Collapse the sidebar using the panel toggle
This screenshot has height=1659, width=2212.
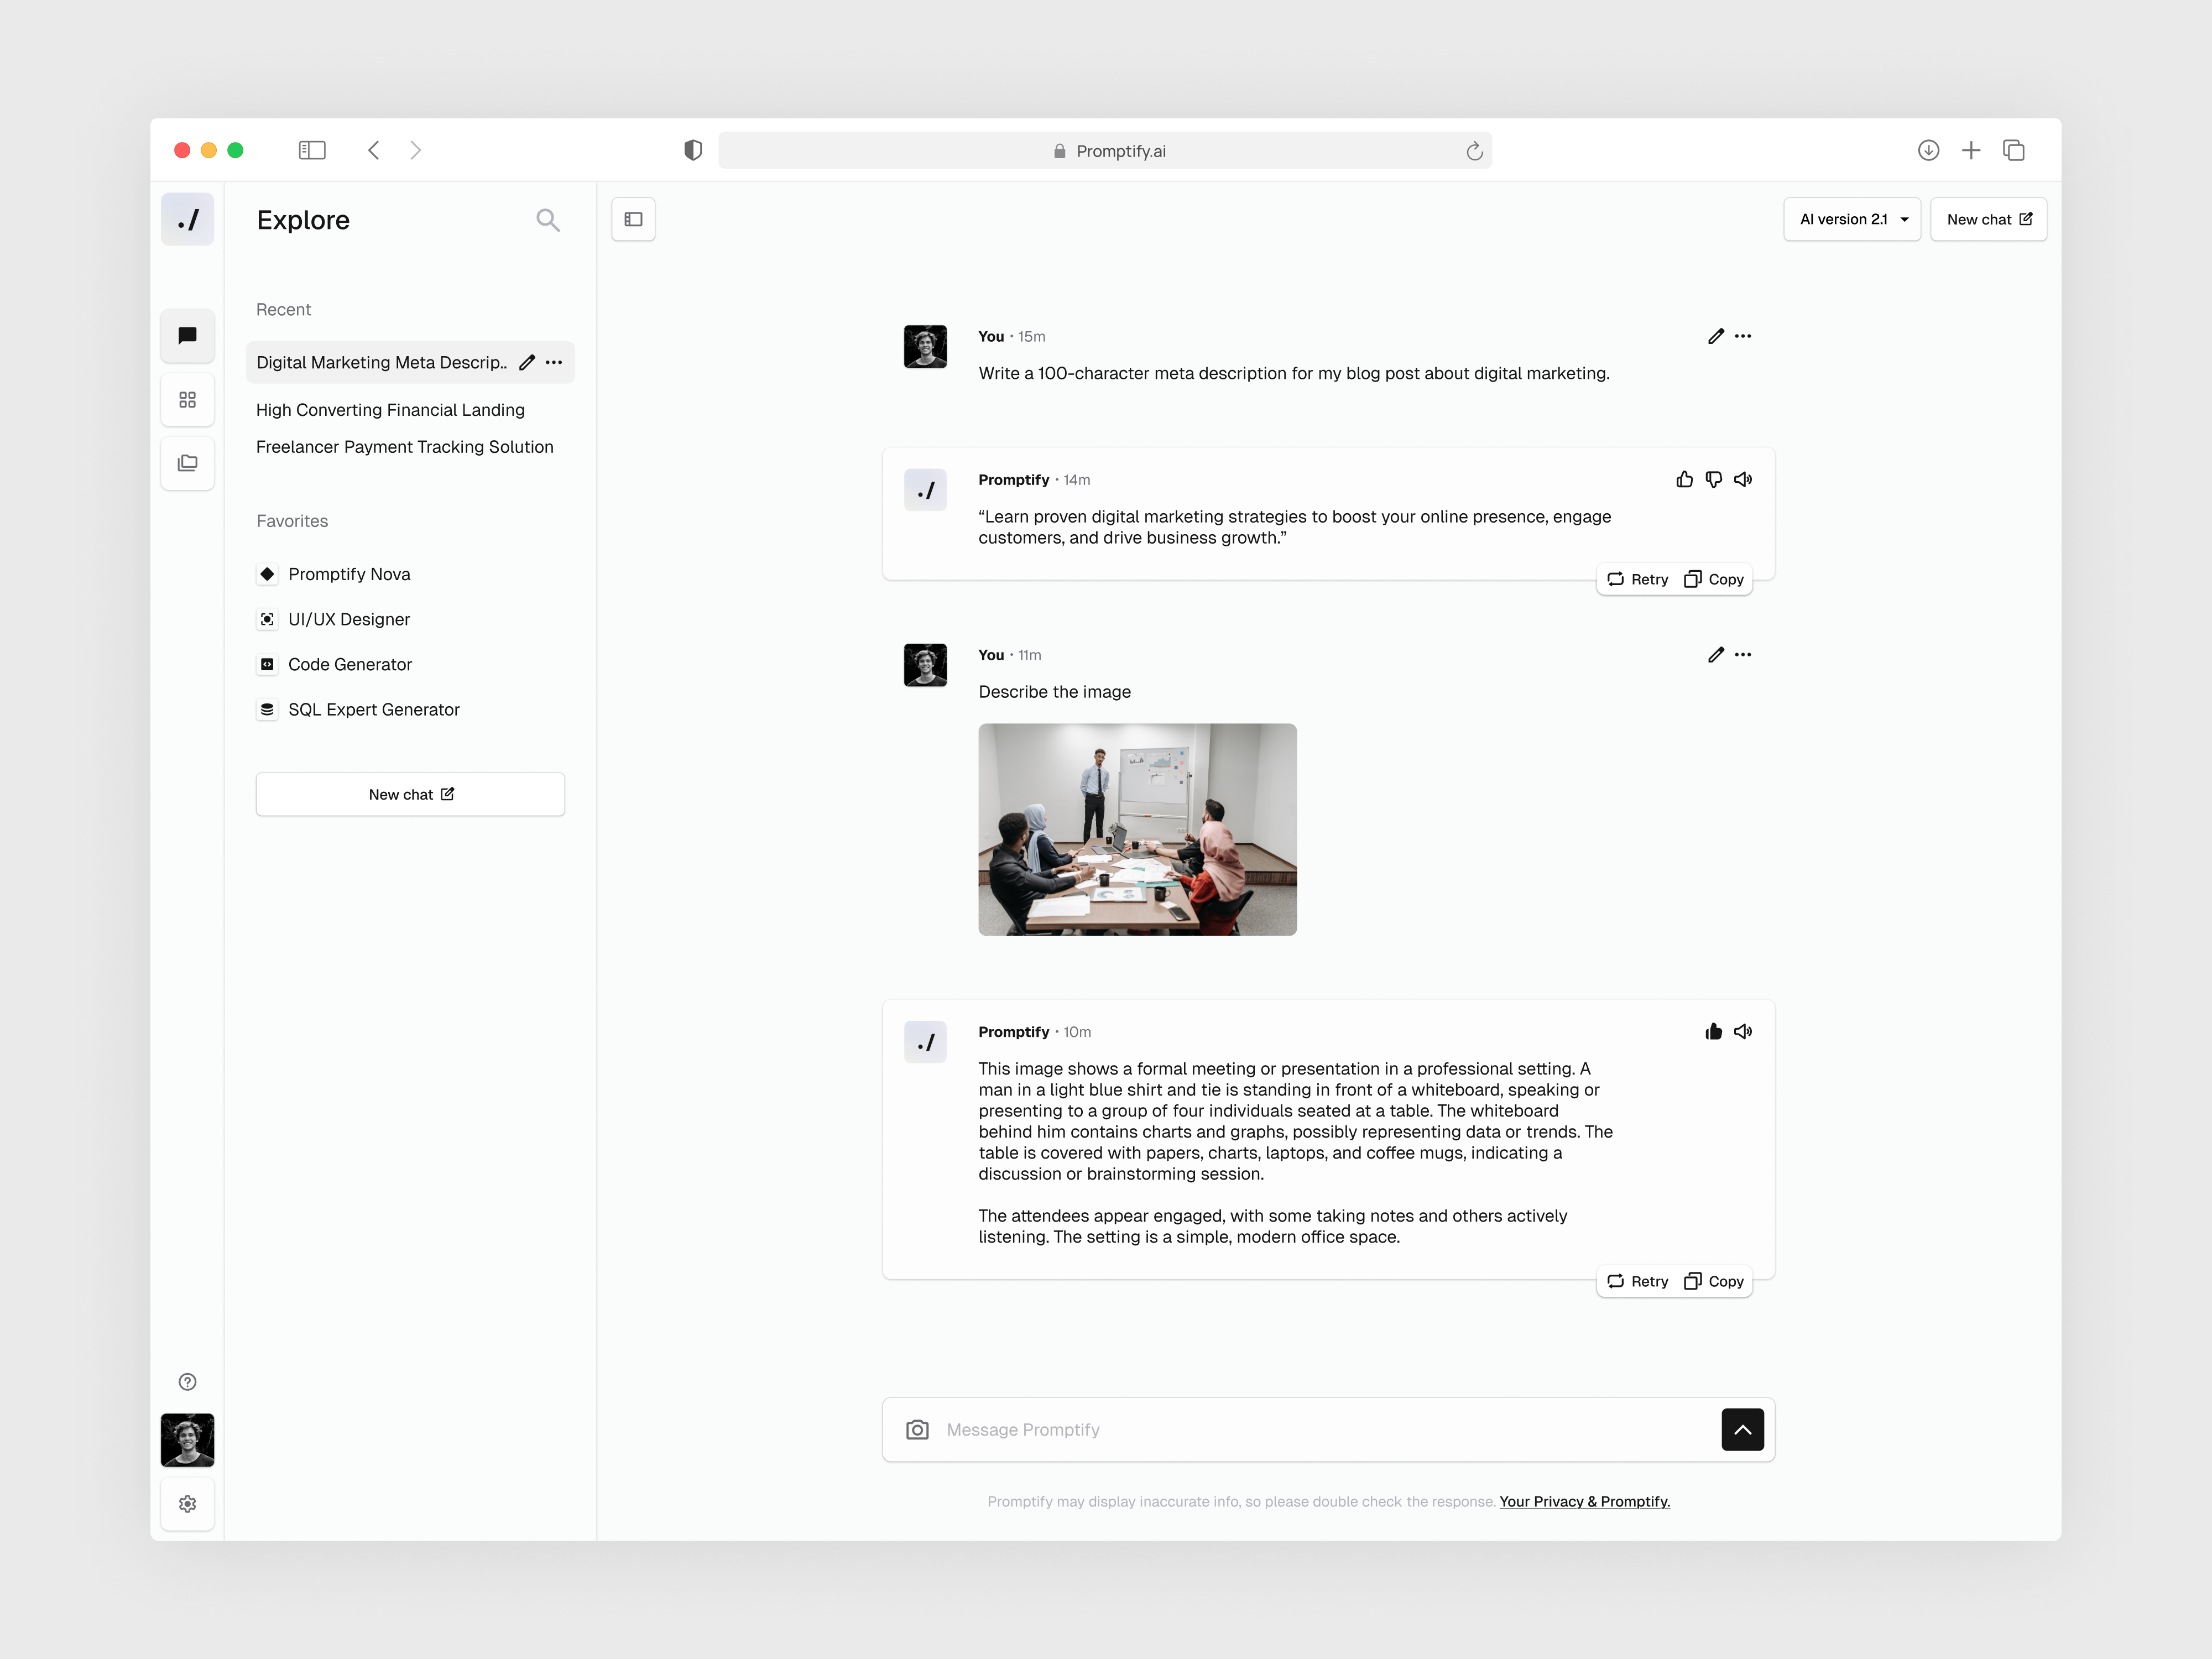coord(633,219)
